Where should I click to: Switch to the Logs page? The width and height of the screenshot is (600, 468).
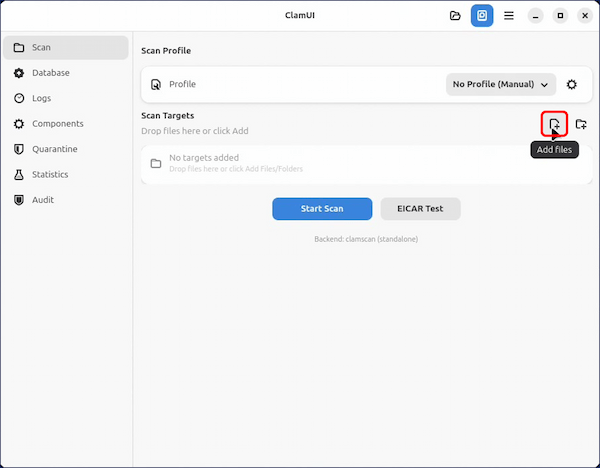click(x=66, y=98)
